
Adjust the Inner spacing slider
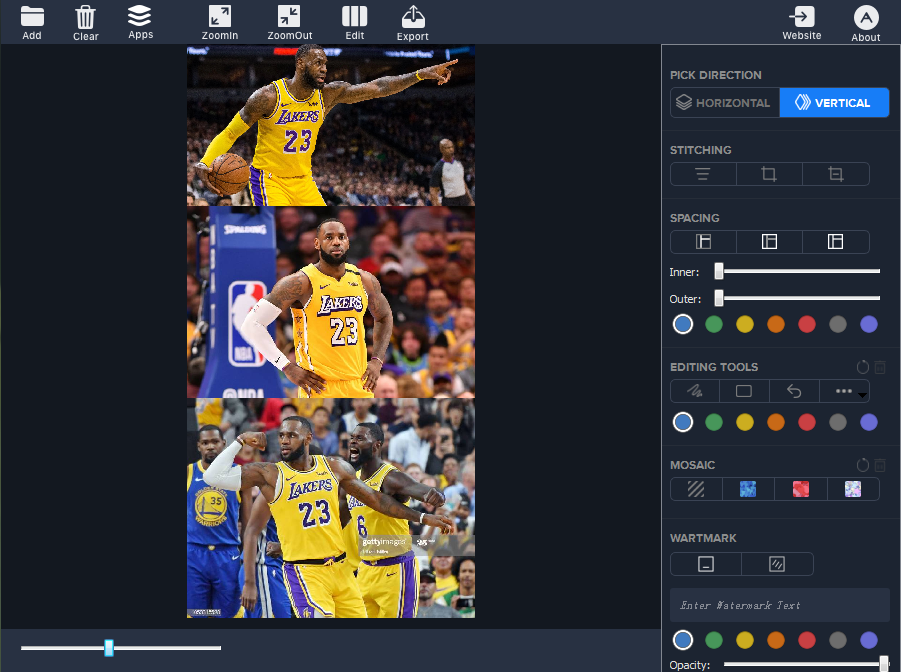click(x=719, y=271)
